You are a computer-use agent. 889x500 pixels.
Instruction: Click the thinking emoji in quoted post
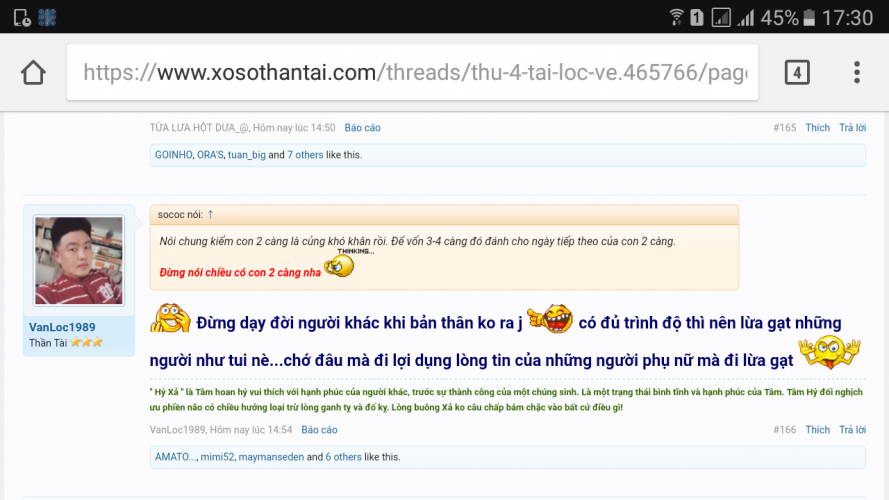[340, 265]
